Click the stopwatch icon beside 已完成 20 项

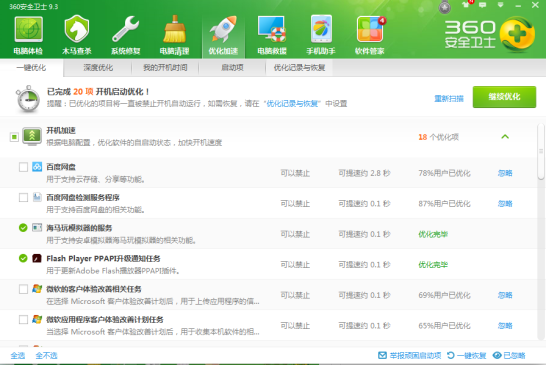(28, 99)
